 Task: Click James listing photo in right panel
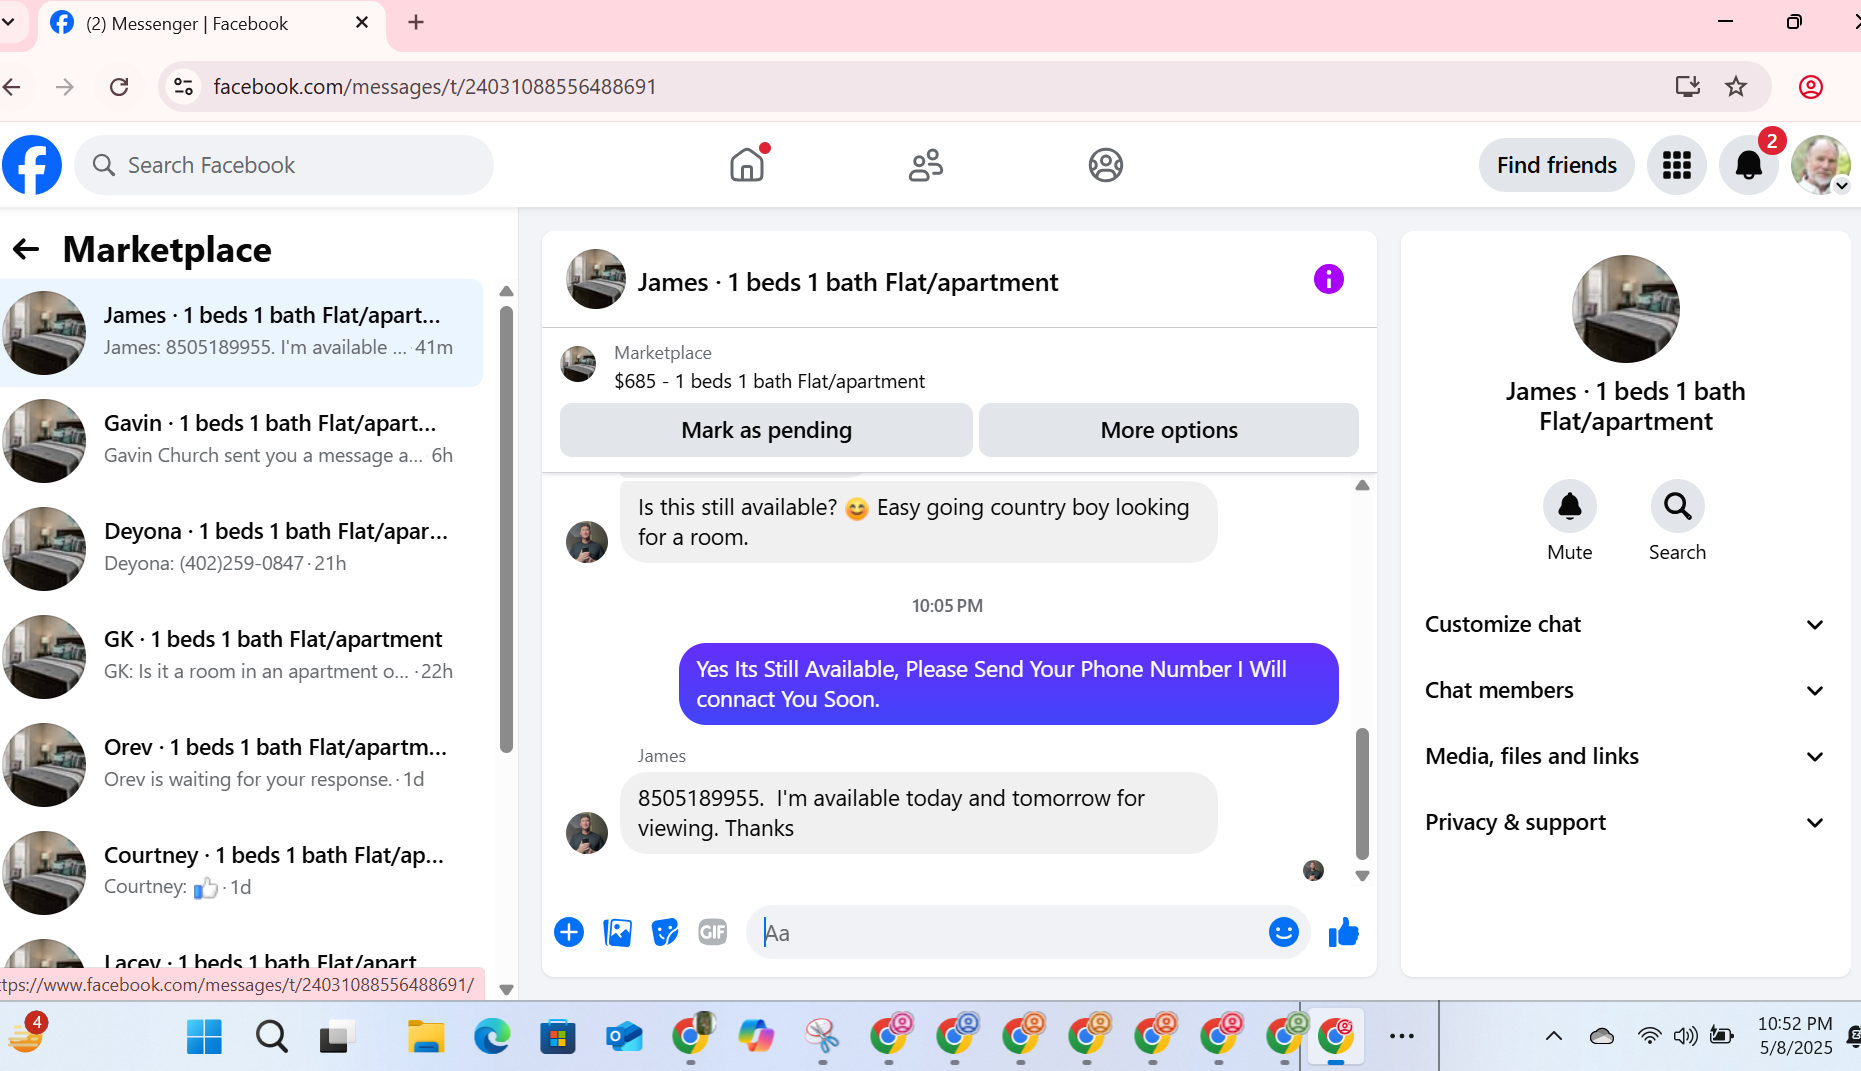1626,309
